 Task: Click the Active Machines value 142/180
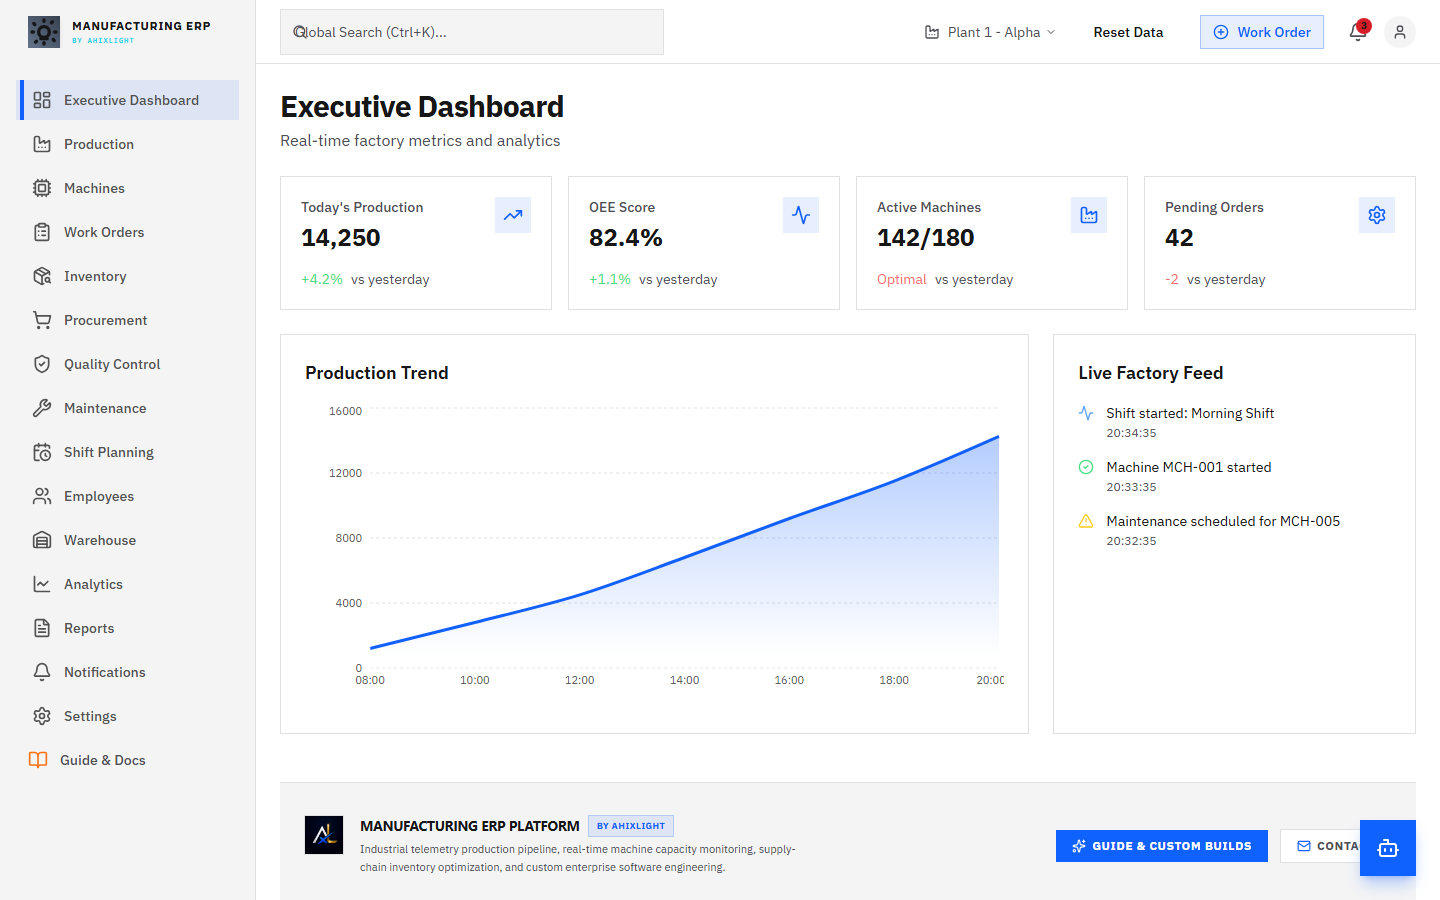[926, 238]
